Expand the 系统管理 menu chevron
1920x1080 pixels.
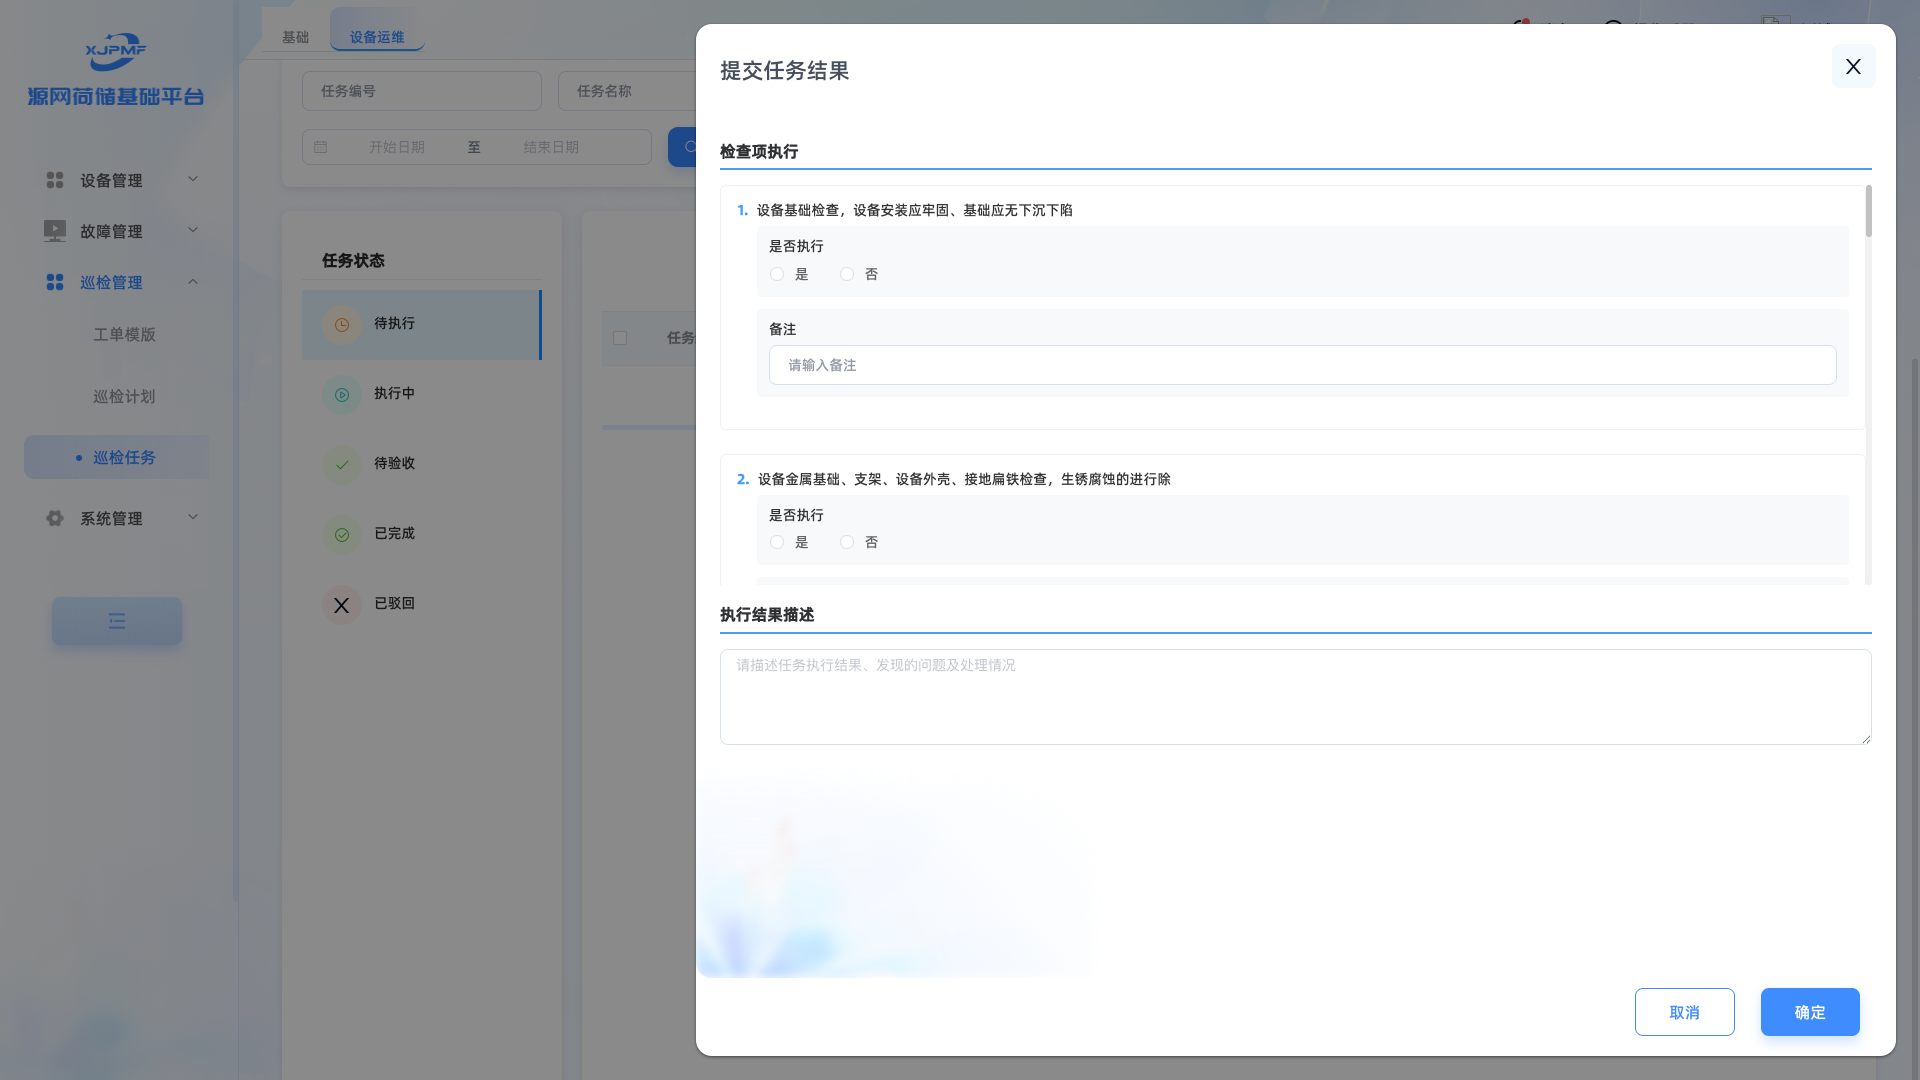click(193, 517)
